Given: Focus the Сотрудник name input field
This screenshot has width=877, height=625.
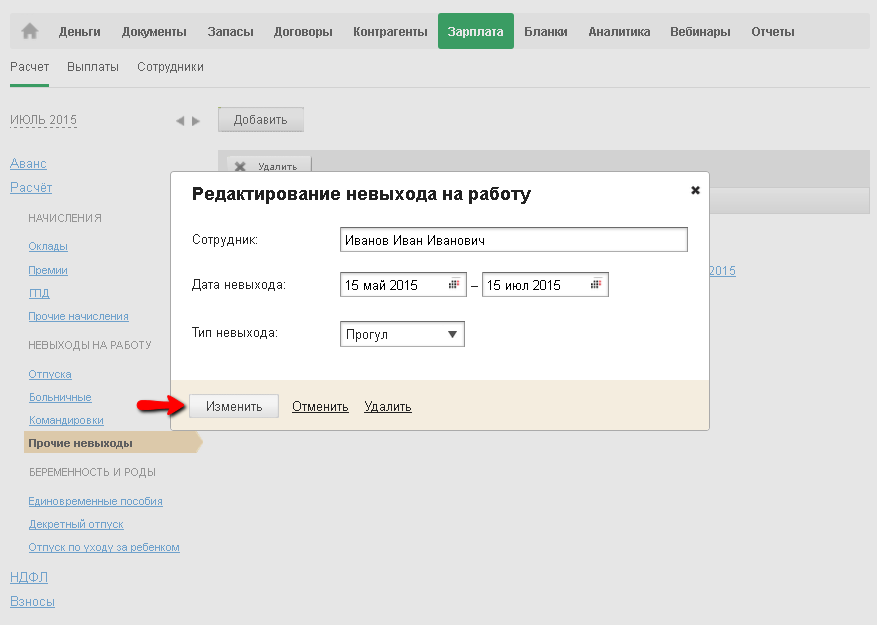Looking at the screenshot, I should coord(513,240).
